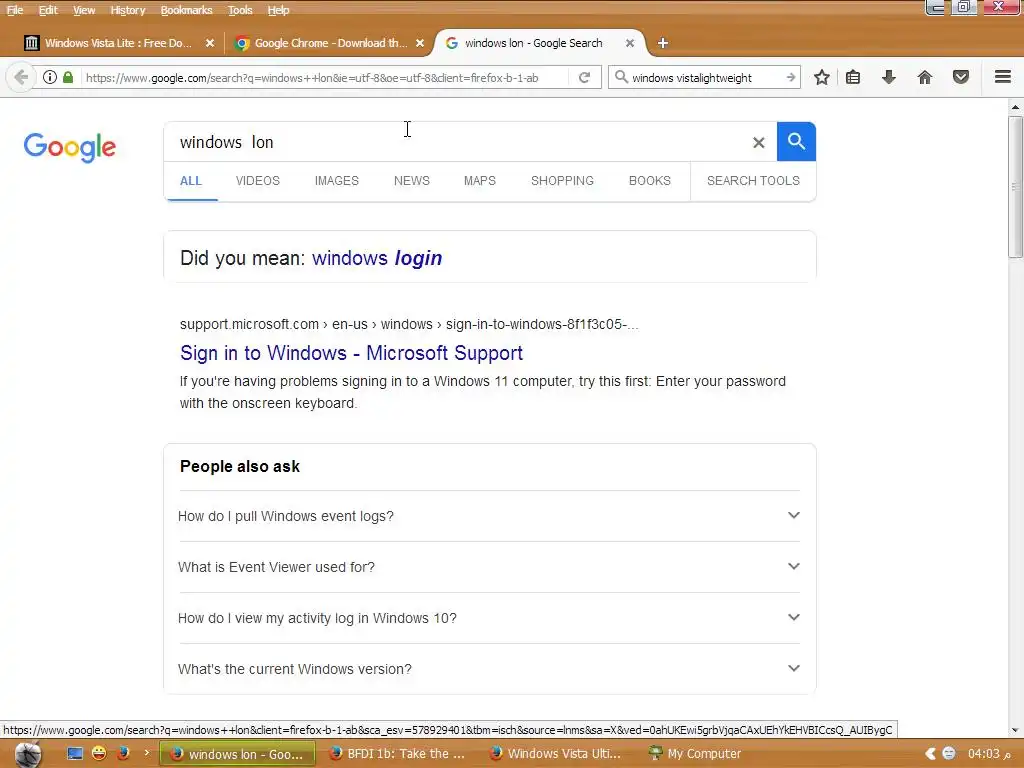1024x768 pixels.
Task: Reload the page with the refresh icon
Action: (584, 78)
